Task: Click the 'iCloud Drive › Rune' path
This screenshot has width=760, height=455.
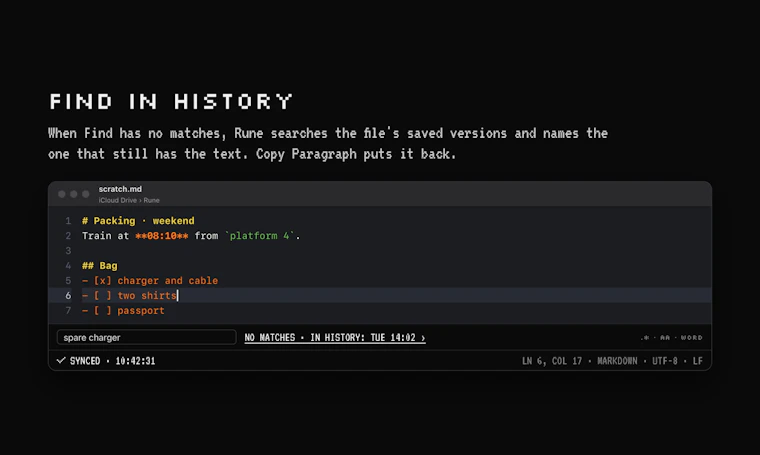Action: (129, 200)
